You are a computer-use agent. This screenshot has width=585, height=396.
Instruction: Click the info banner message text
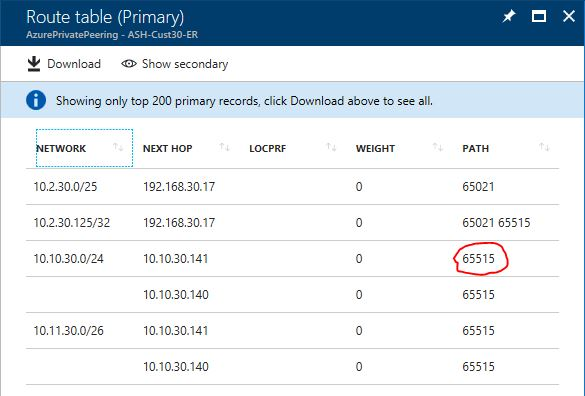(244, 101)
